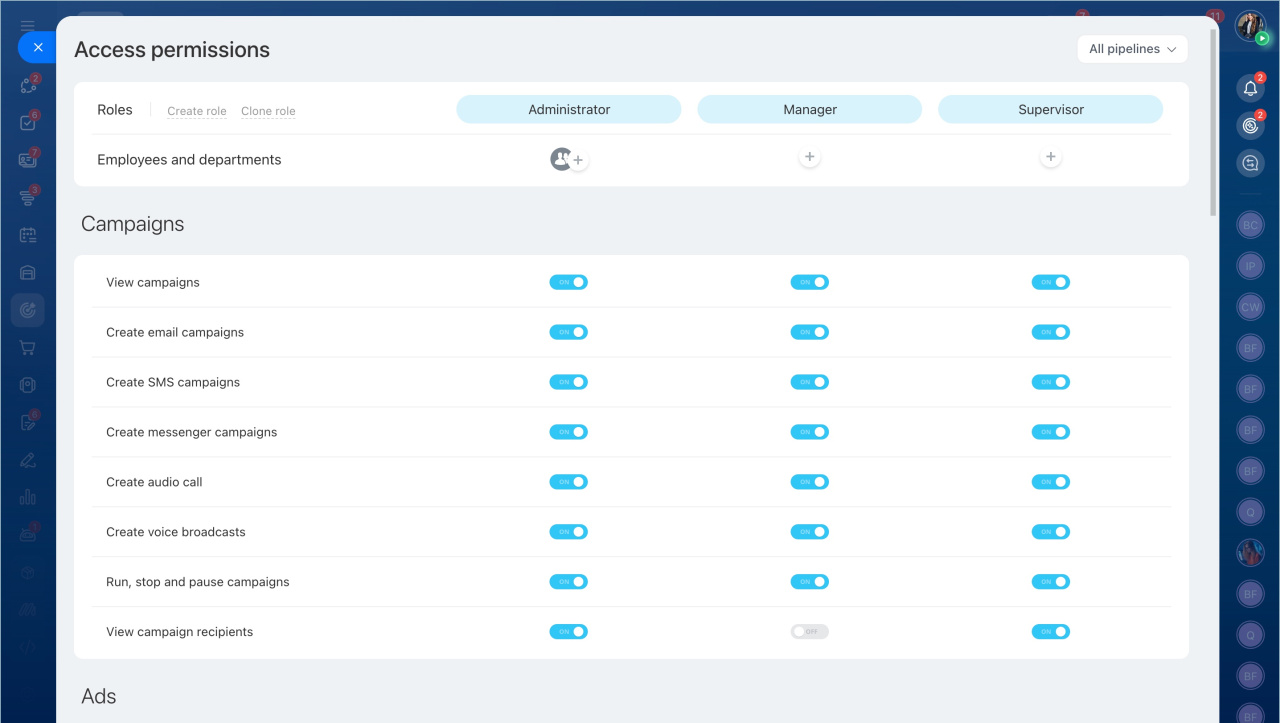The height and width of the screenshot is (723, 1280).
Task: Open chat with the CW contact avatar
Action: 1250,307
